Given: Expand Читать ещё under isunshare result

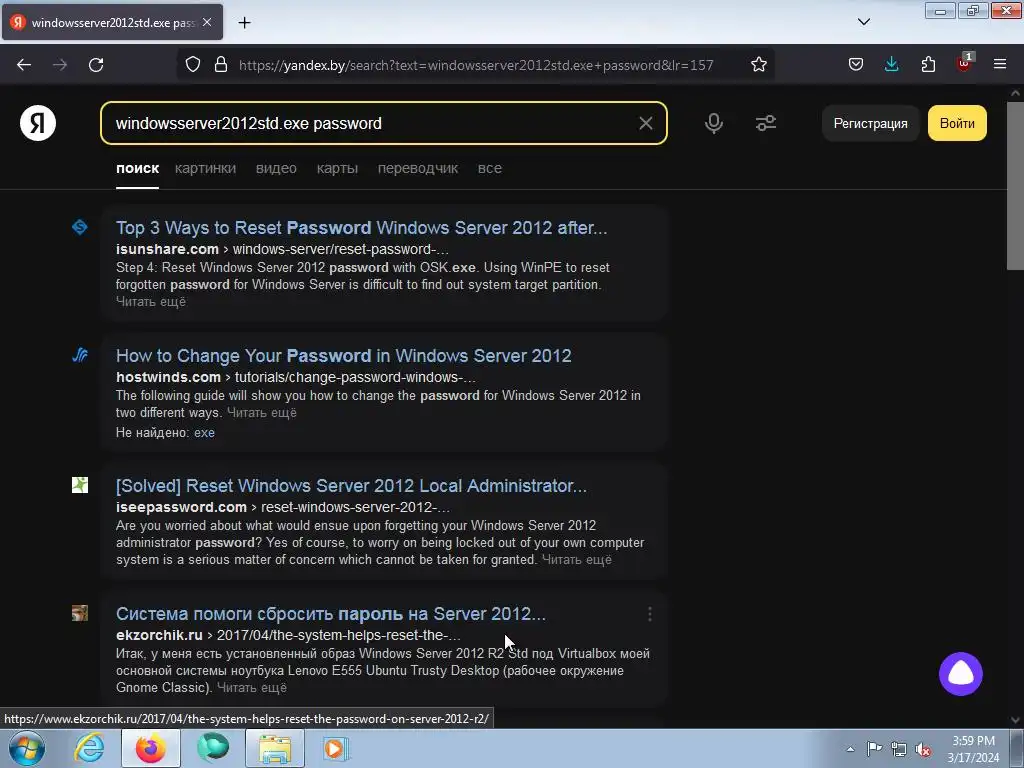Looking at the screenshot, I should 151,302.
